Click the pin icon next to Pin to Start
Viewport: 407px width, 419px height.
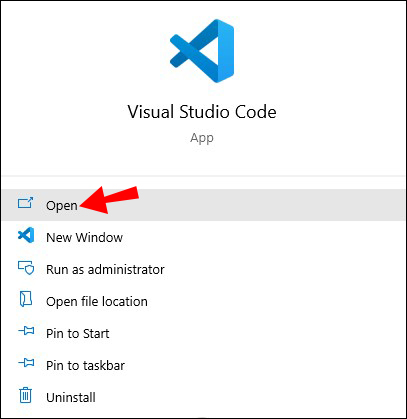coord(26,331)
